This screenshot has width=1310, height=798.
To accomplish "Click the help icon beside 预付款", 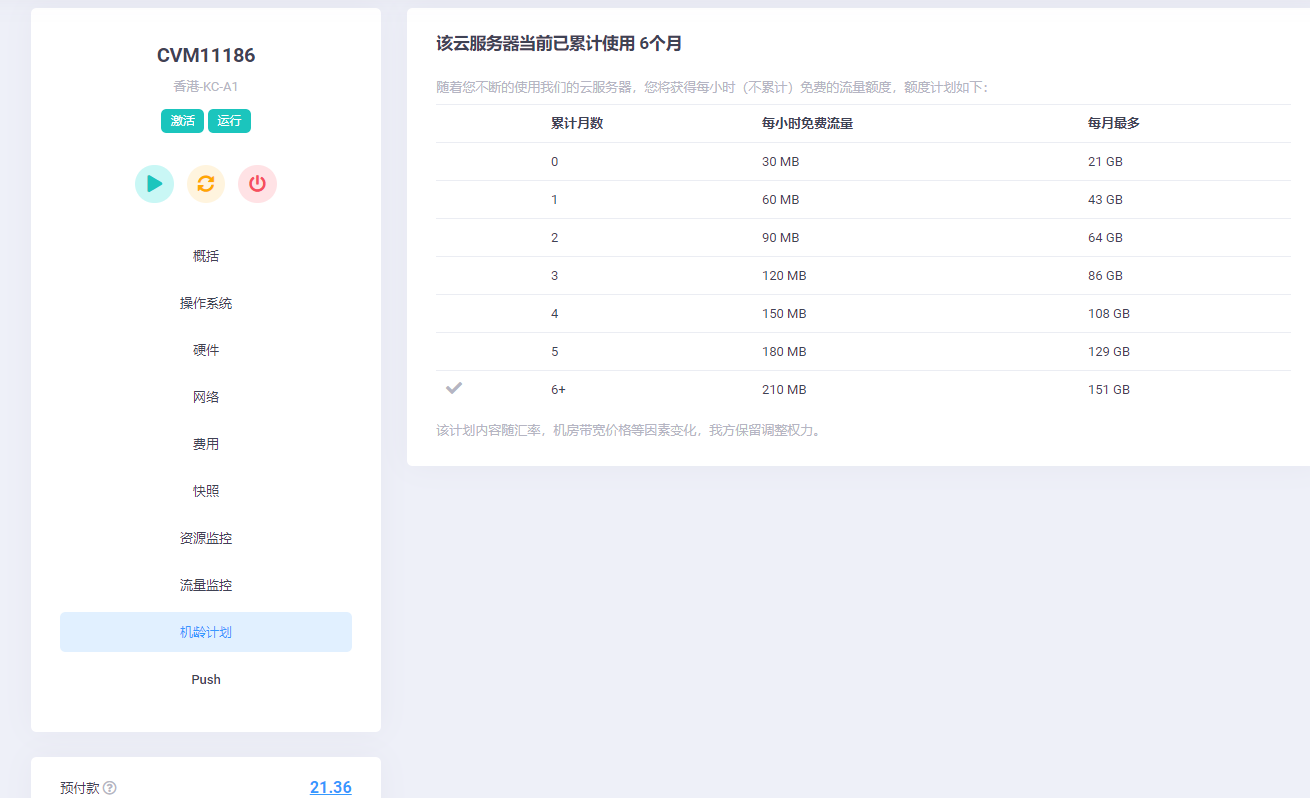I will (110, 788).
